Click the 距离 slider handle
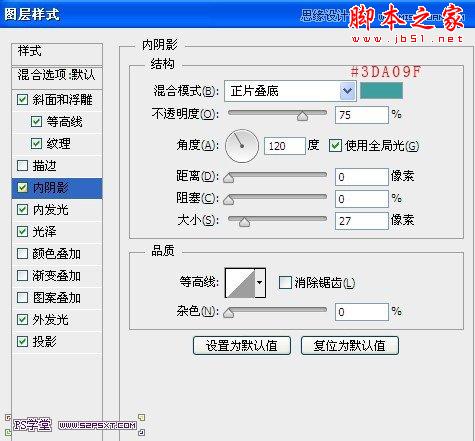This screenshot has height=441, width=475. 228,178
